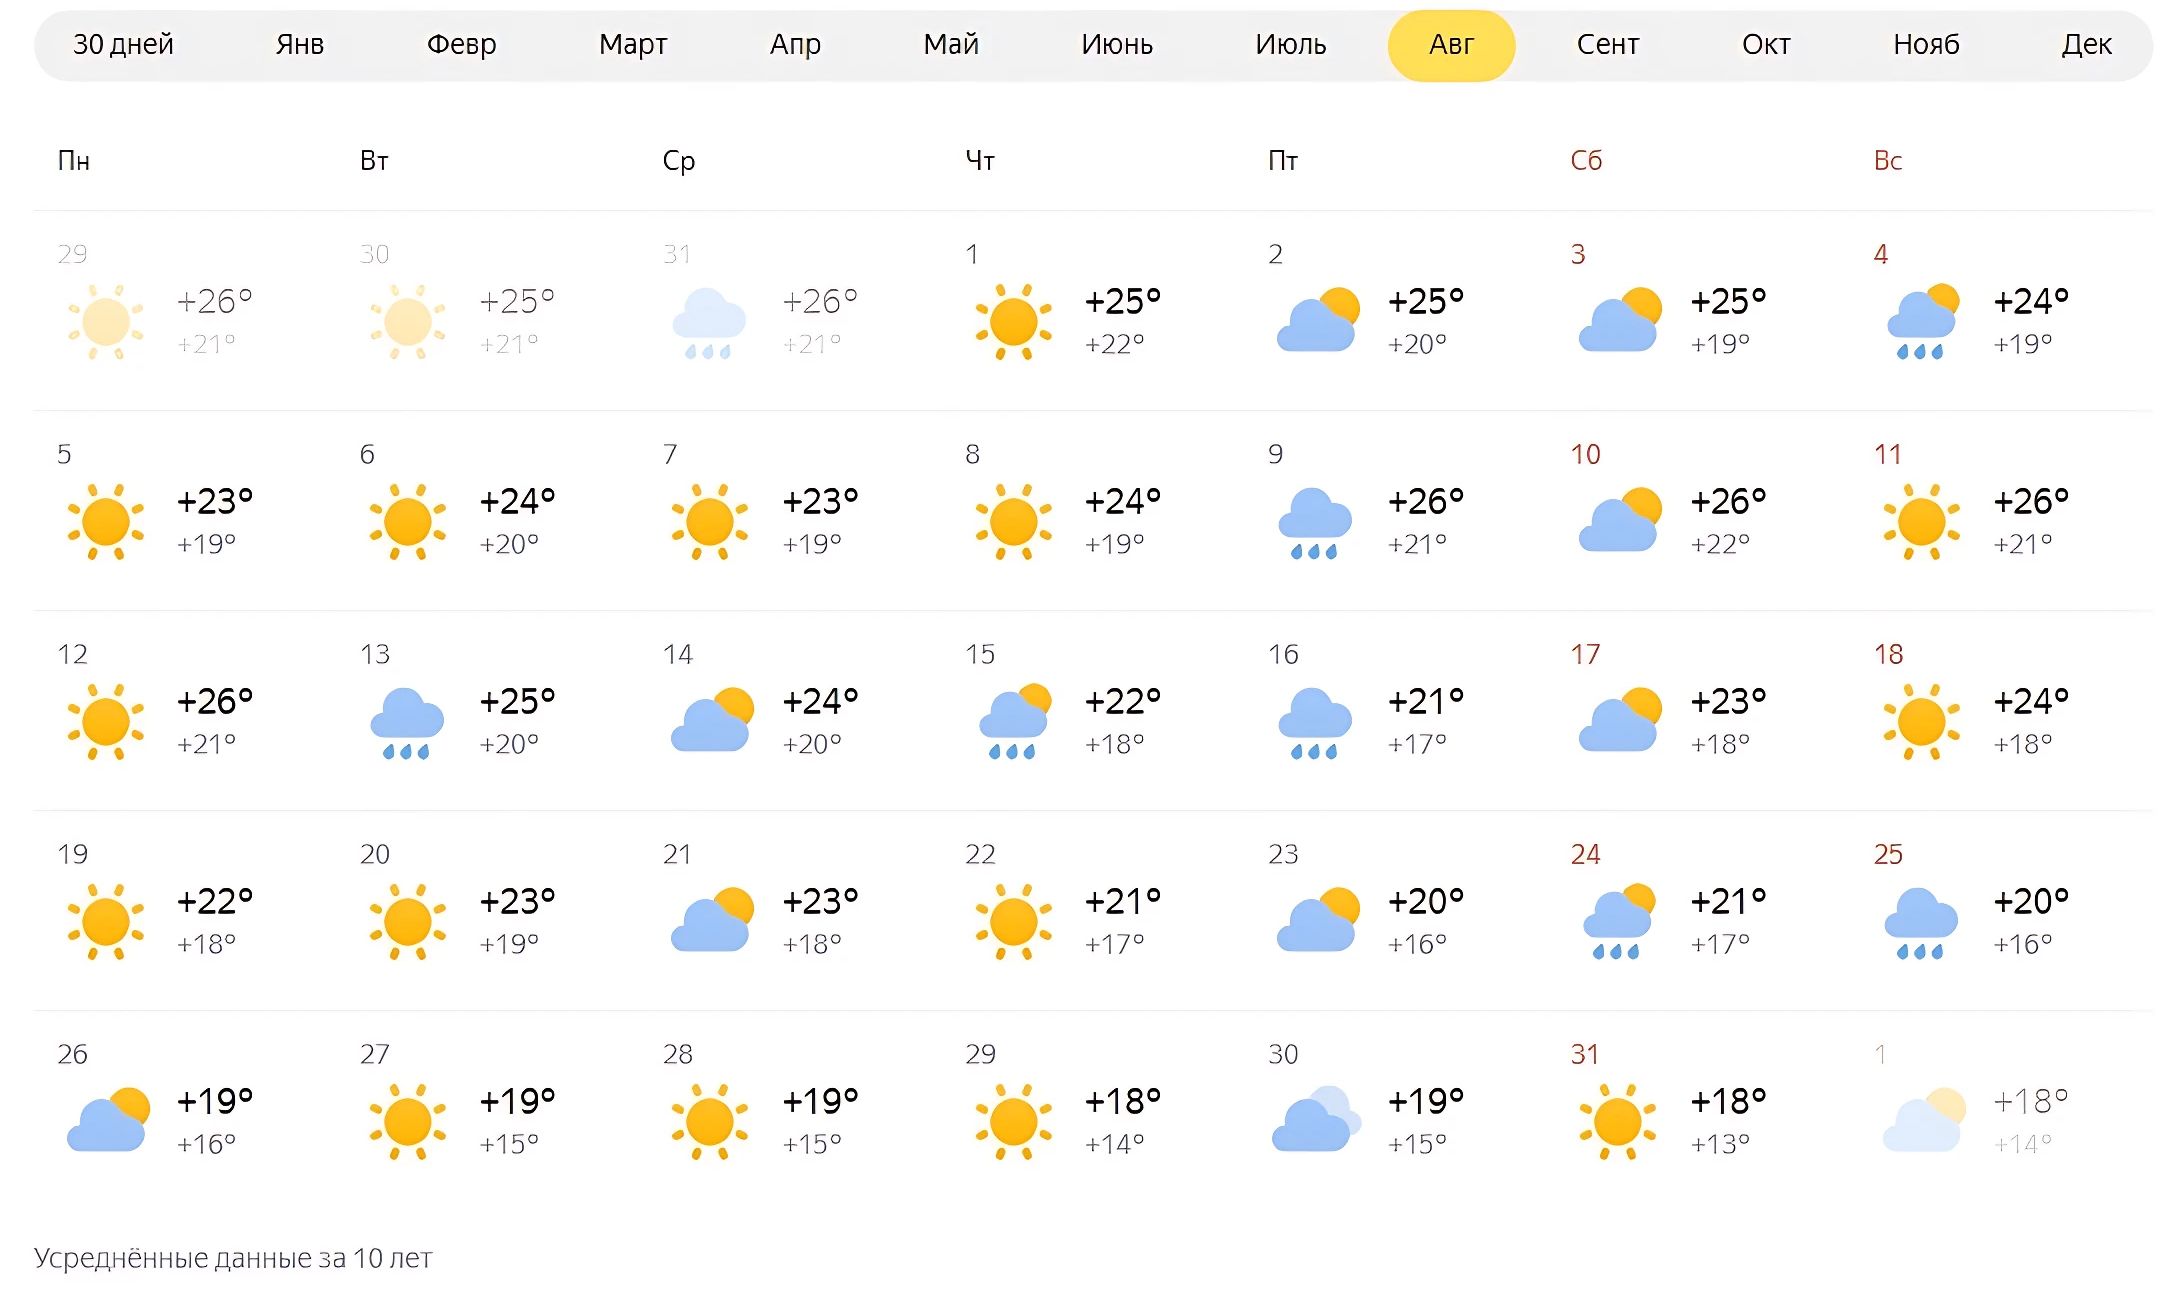The height and width of the screenshot is (1297, 2170).
Task: Click the sun icon for August 31
Action: tap(1618, 1122)
